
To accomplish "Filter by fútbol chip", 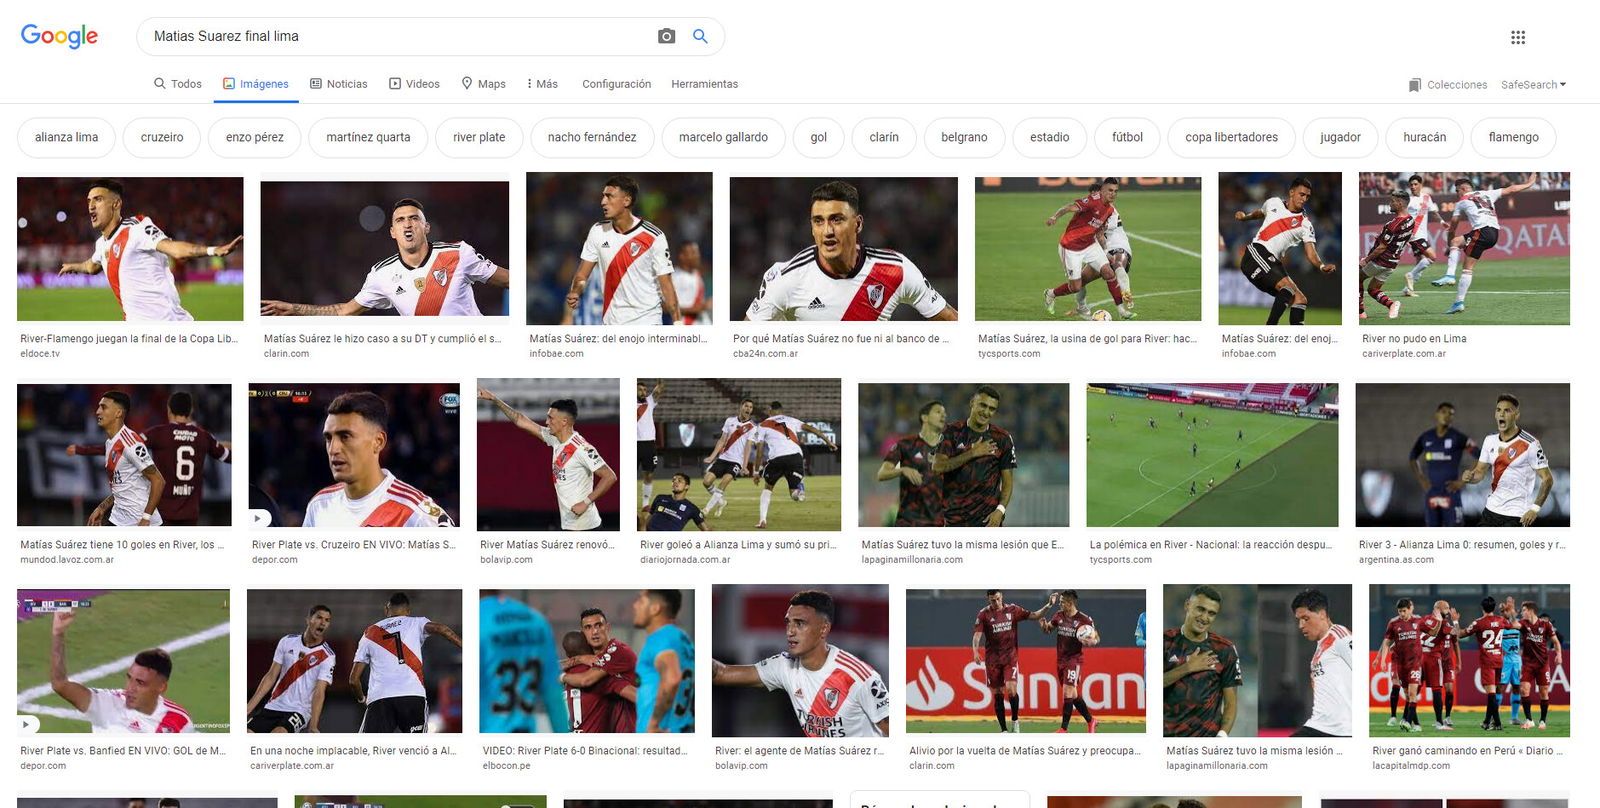I will tap(1127, 137).
